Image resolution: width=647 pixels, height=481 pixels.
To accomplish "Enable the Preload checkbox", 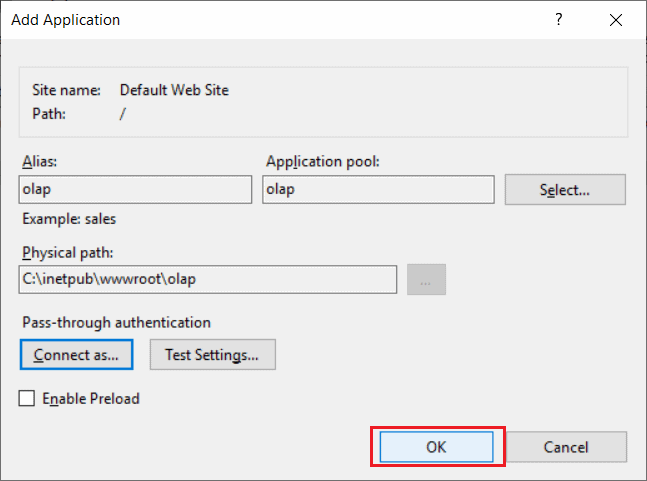I will (x=27, y=399).
